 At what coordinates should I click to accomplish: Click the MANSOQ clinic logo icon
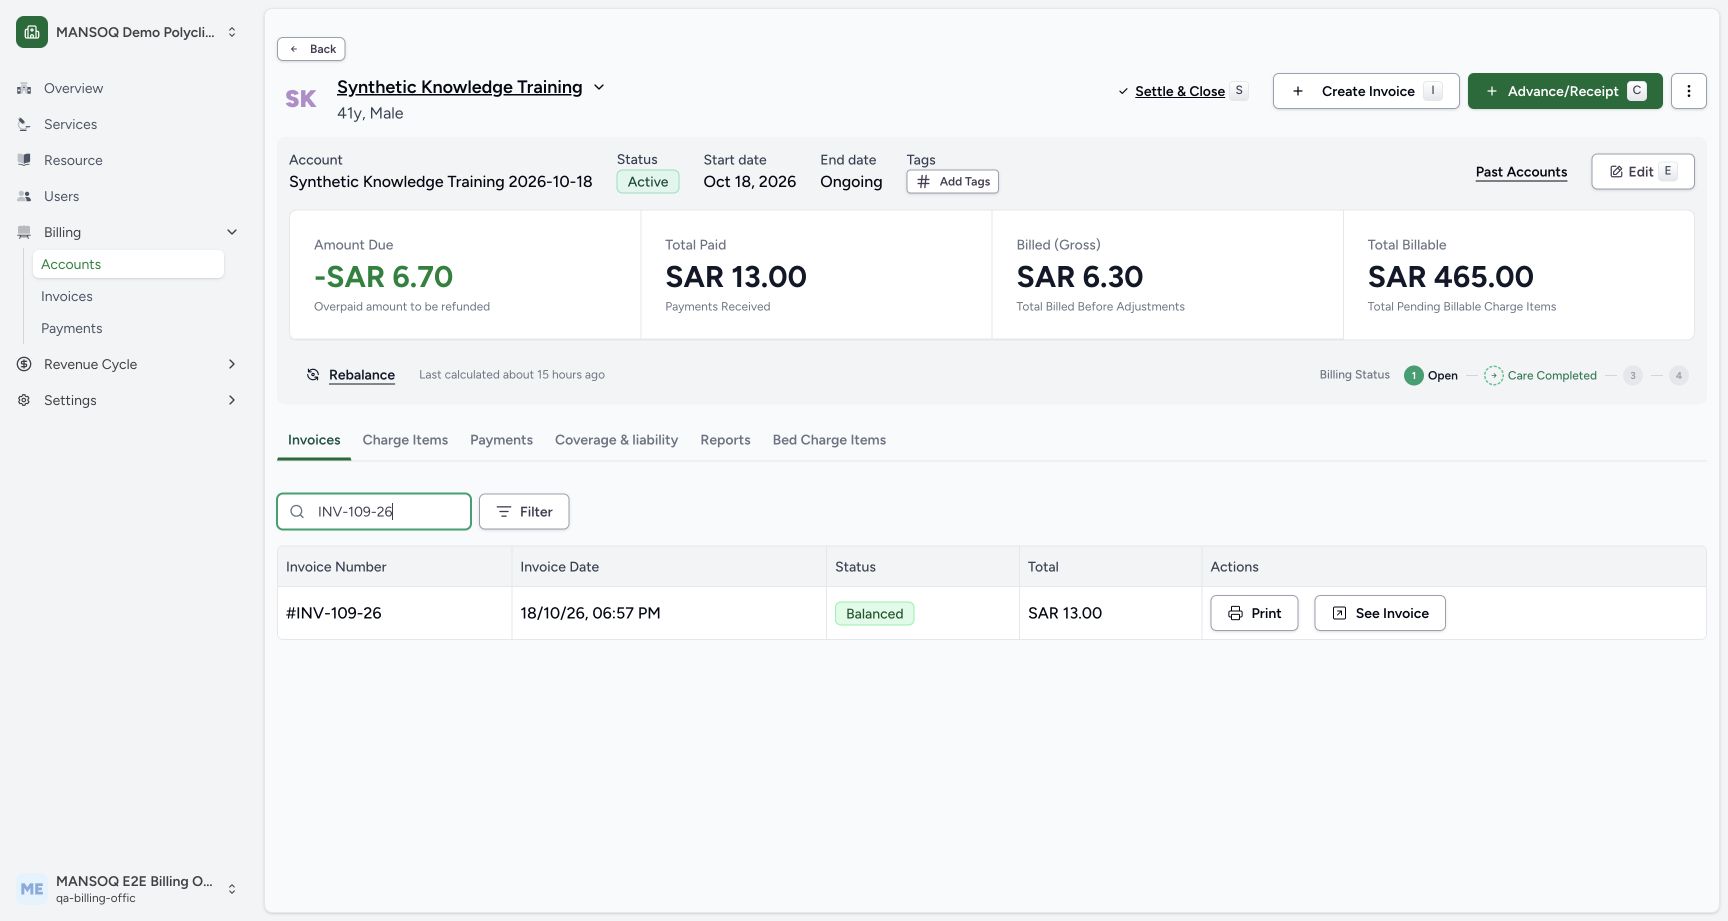coord(32,32)
